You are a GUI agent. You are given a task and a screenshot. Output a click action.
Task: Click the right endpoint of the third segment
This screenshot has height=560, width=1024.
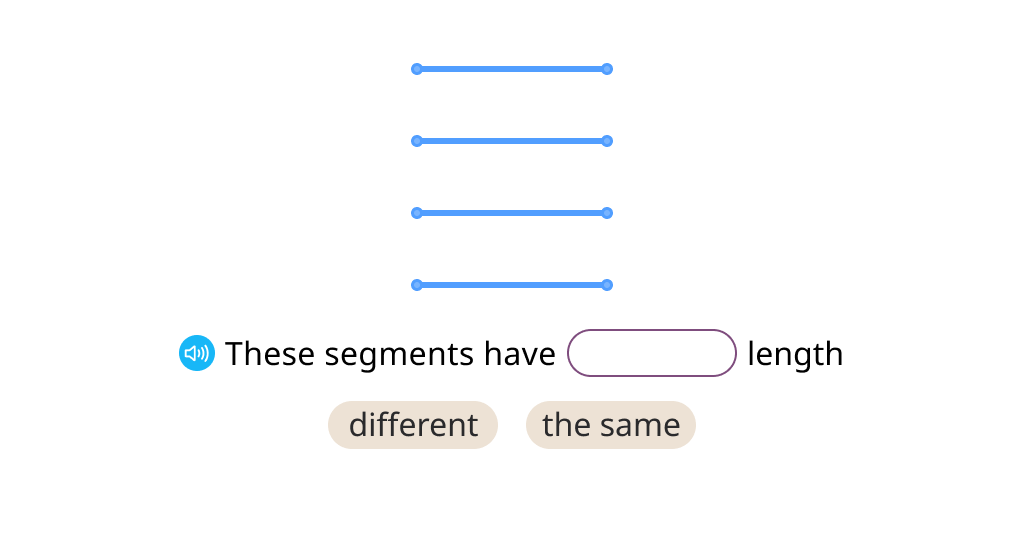607,213
